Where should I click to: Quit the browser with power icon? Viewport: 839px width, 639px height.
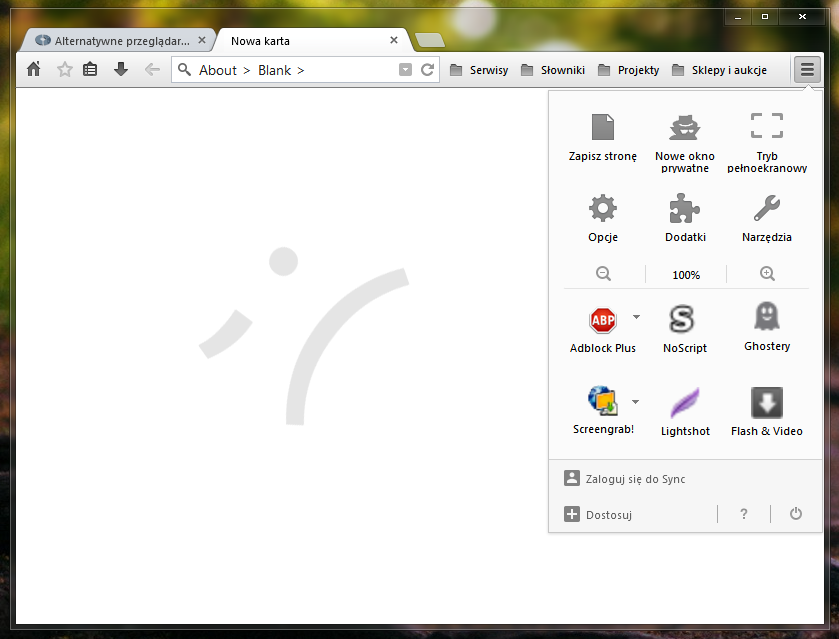point(796,514)
